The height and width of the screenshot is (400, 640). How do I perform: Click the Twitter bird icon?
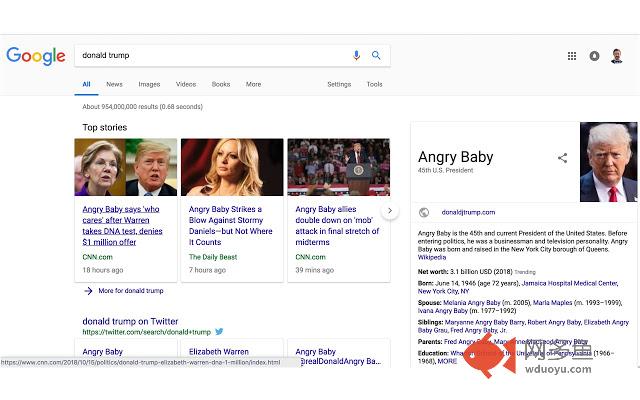tap(219, 331)
